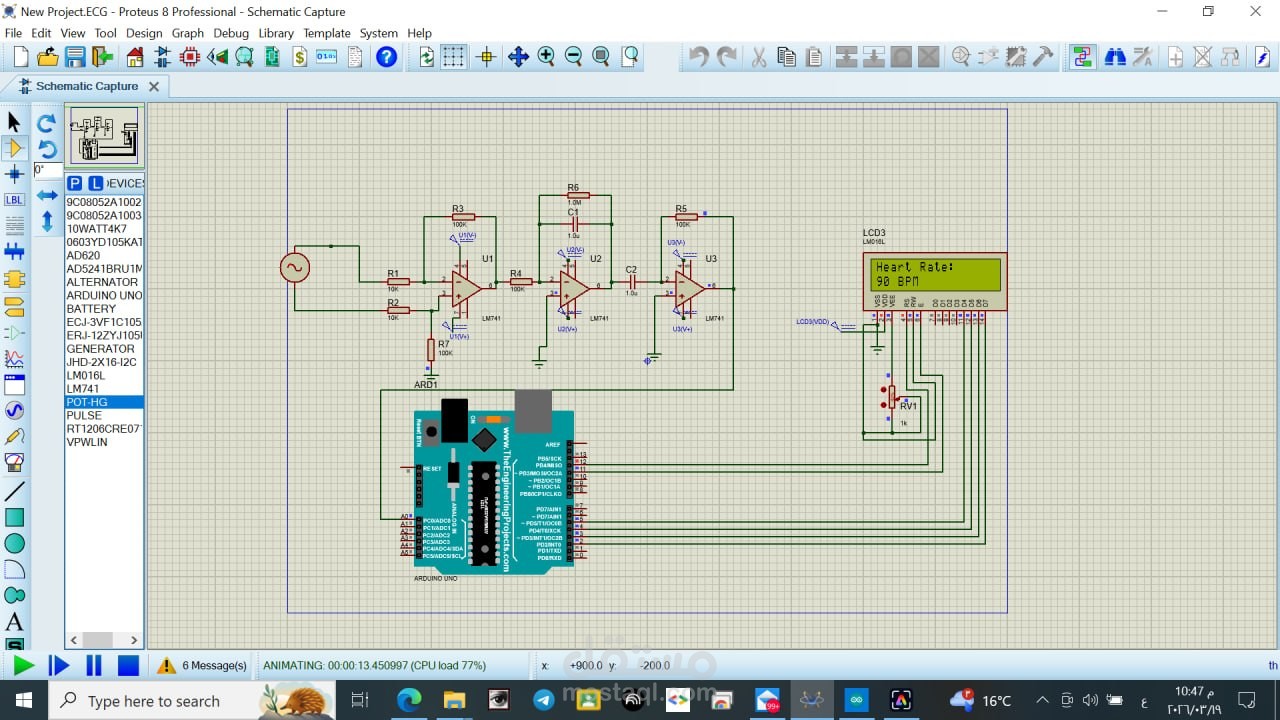Open Microsoft Edge from the taskbar

click(410, 700)
